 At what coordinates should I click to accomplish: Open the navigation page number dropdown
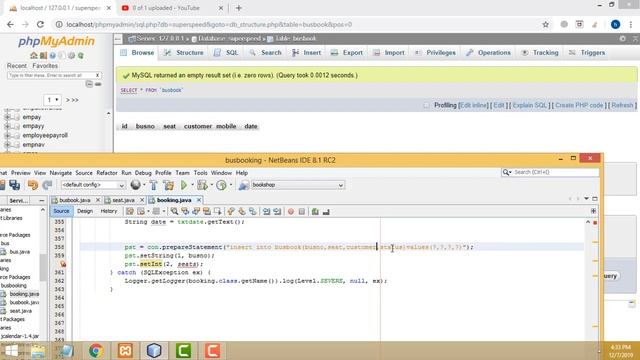click(52, 100)
